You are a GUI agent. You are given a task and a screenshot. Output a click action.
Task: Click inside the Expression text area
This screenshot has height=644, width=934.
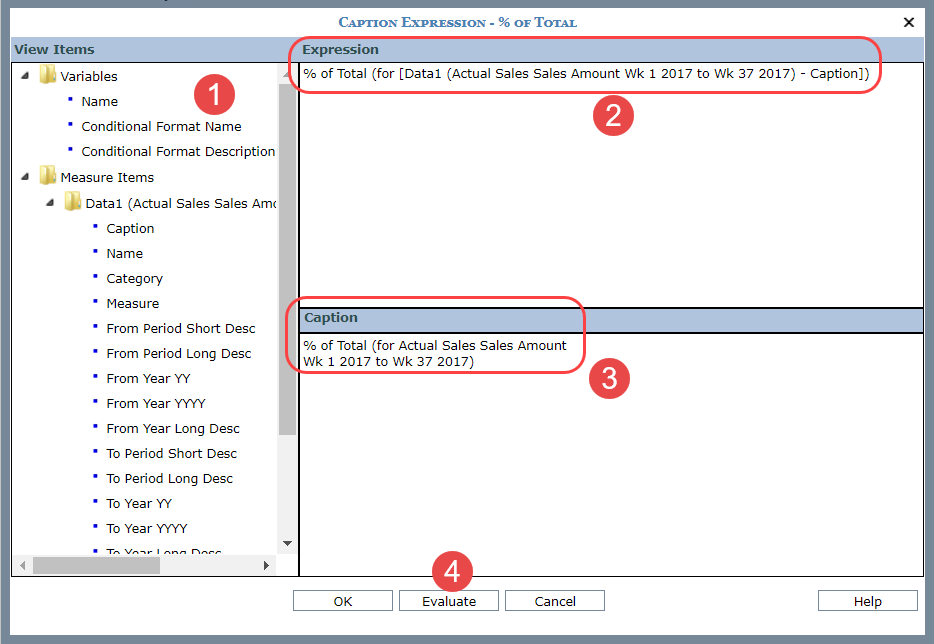coord(610,200)
